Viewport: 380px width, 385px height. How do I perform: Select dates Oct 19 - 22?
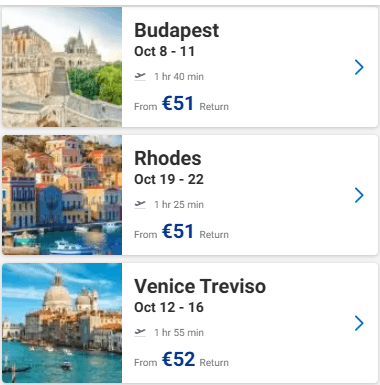[169, 179]
